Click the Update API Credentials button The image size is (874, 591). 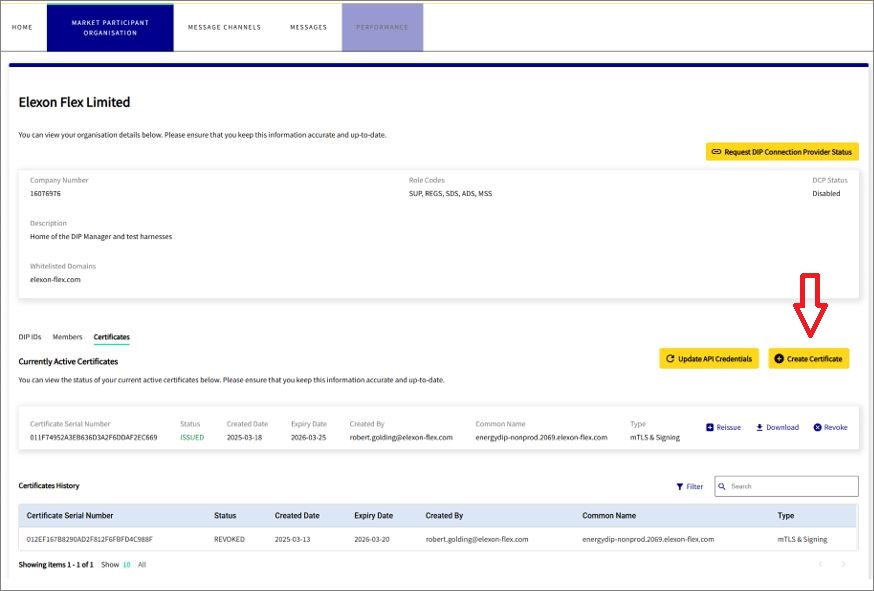click(708, 358)
